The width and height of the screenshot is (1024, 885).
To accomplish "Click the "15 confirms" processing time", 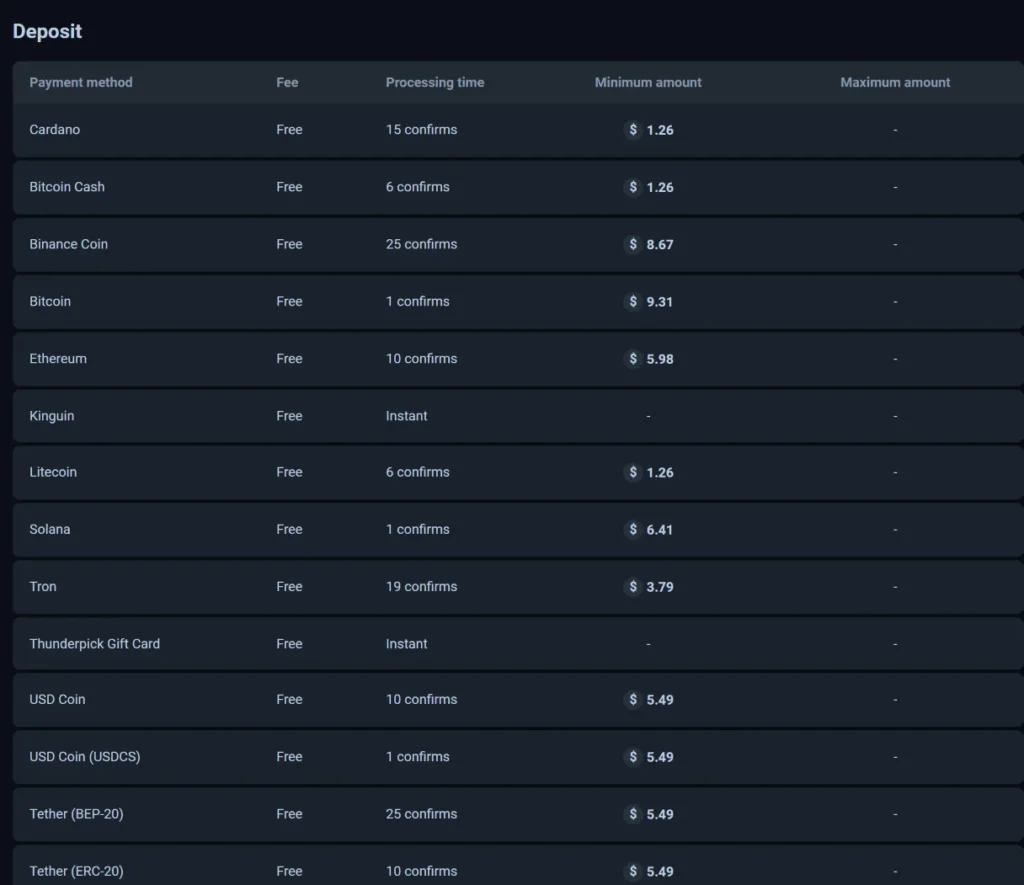I will click(x=421, y=129).
